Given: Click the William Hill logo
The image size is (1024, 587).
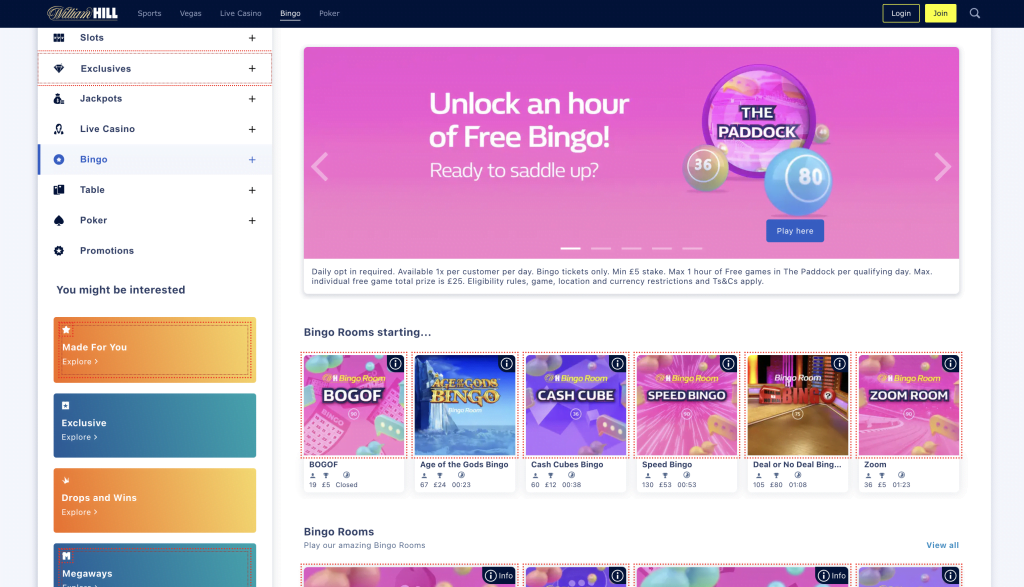Looking at the screenshot, I should pyautogui.click(x=82, y=13).
